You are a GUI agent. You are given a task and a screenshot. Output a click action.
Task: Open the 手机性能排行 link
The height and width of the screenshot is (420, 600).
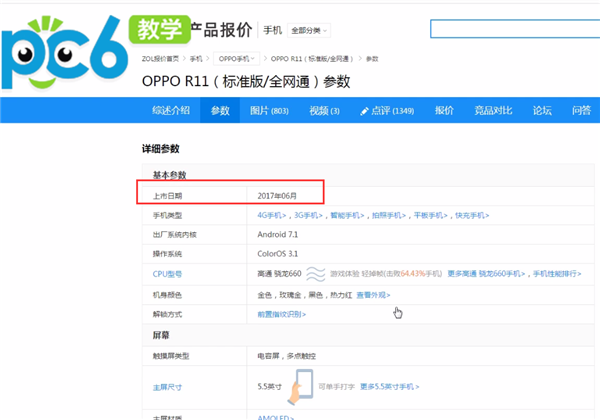coord(557,273)
